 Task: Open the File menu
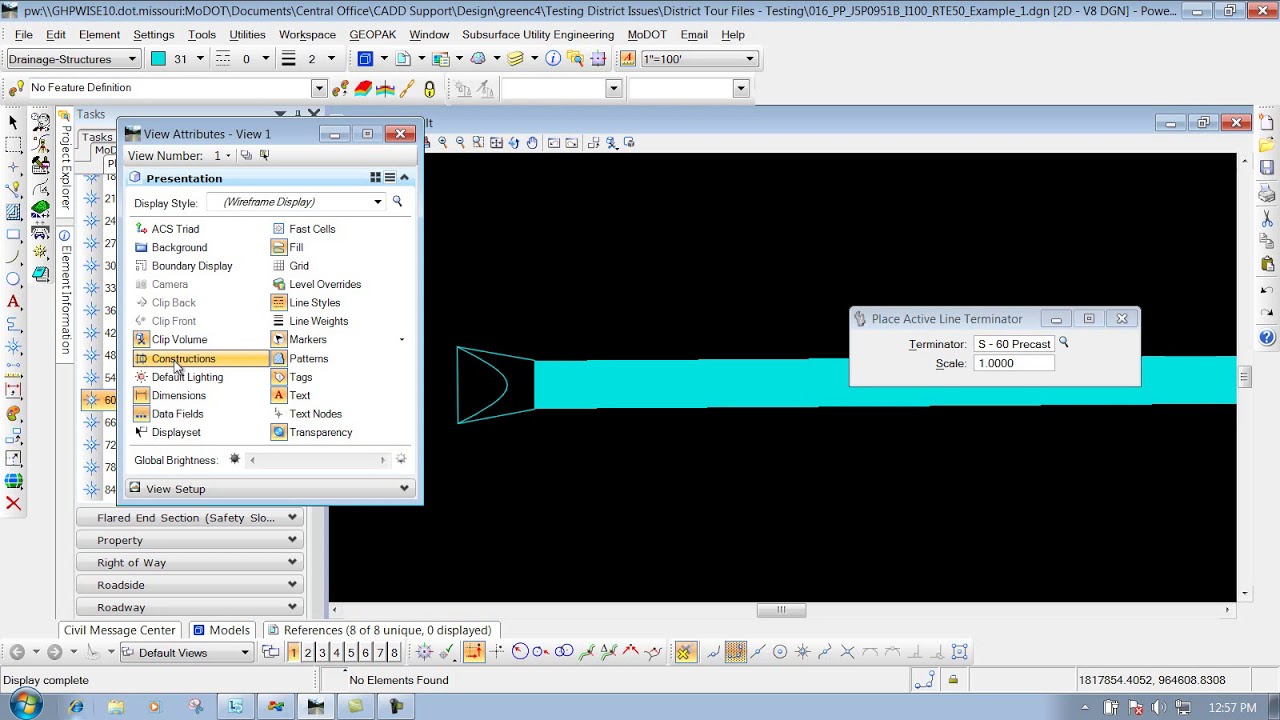point(24,34)
